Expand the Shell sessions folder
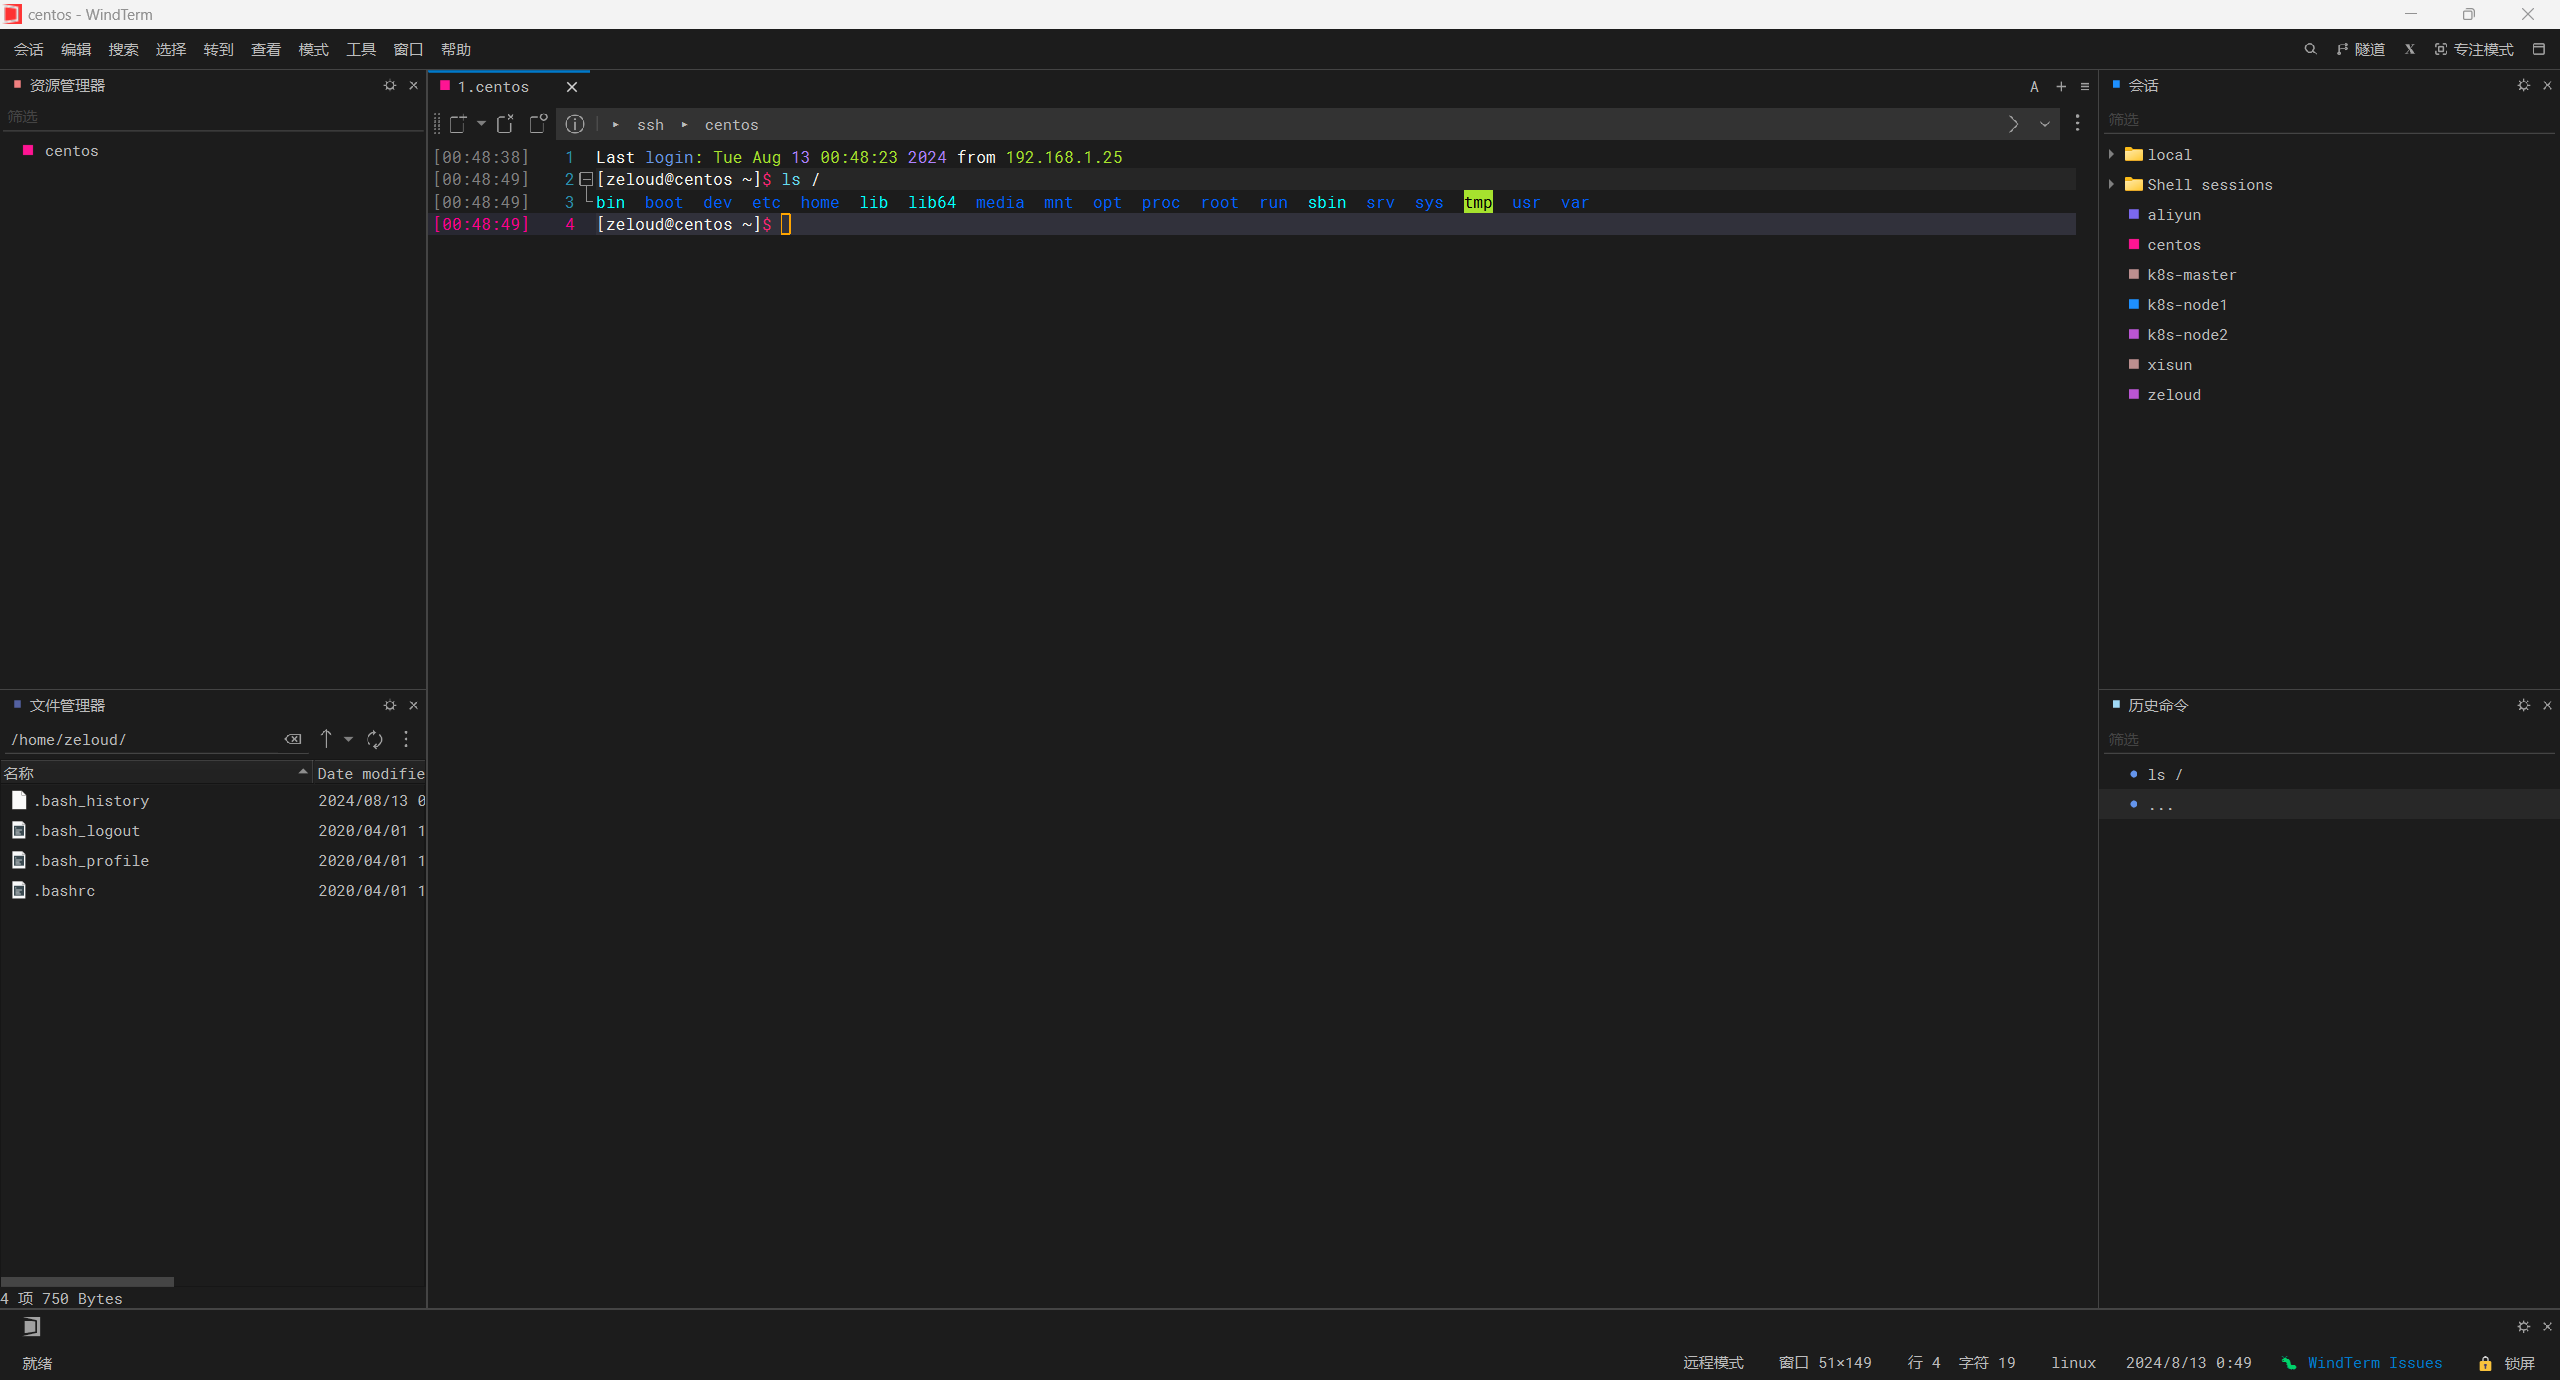2560x1380 pixels. point(2111,184)
